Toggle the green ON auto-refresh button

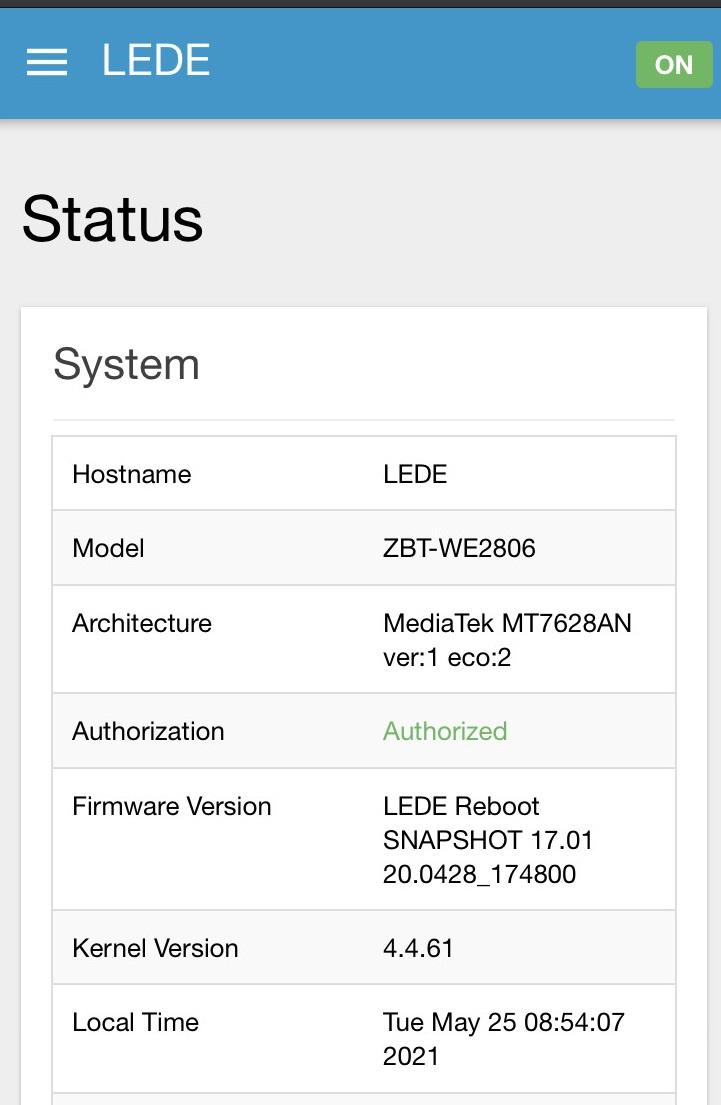[674, 65]
